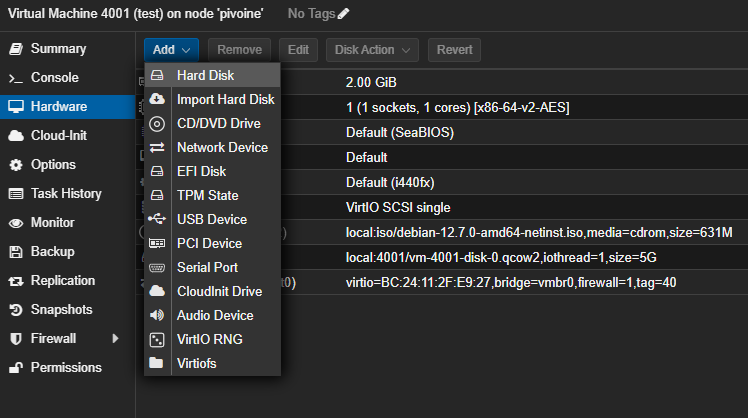
Task: Click the pencil icon to edit tags
Action: tap(343, 14)
